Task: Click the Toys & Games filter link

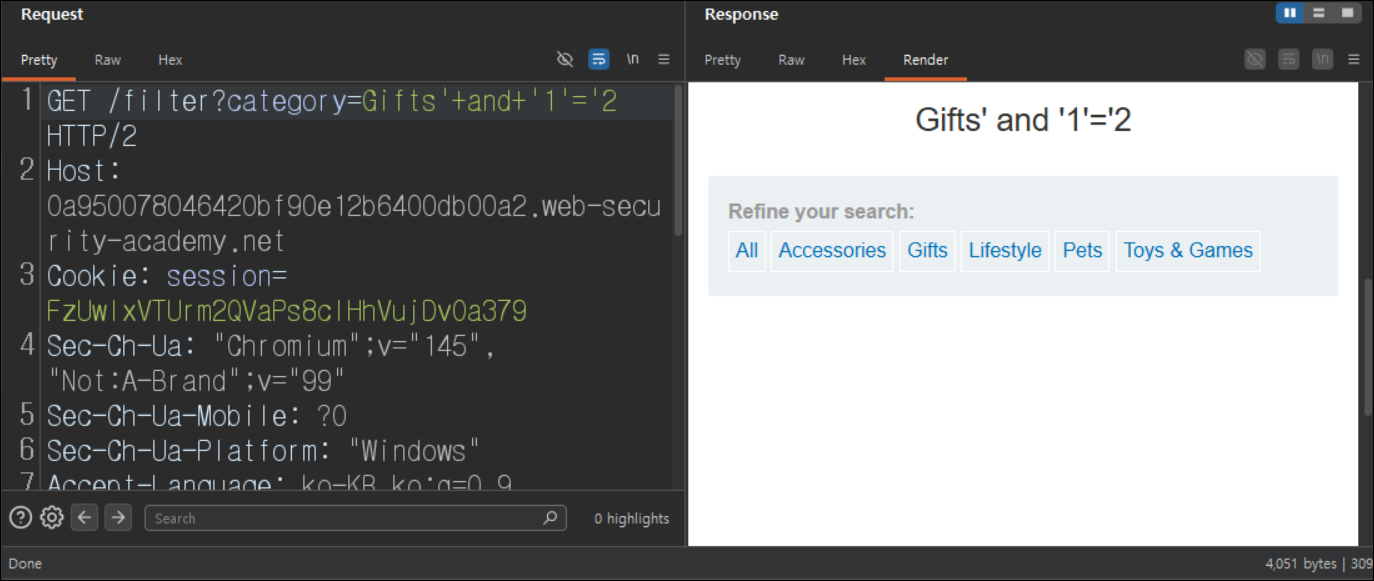Action: tap(1188, 251)
